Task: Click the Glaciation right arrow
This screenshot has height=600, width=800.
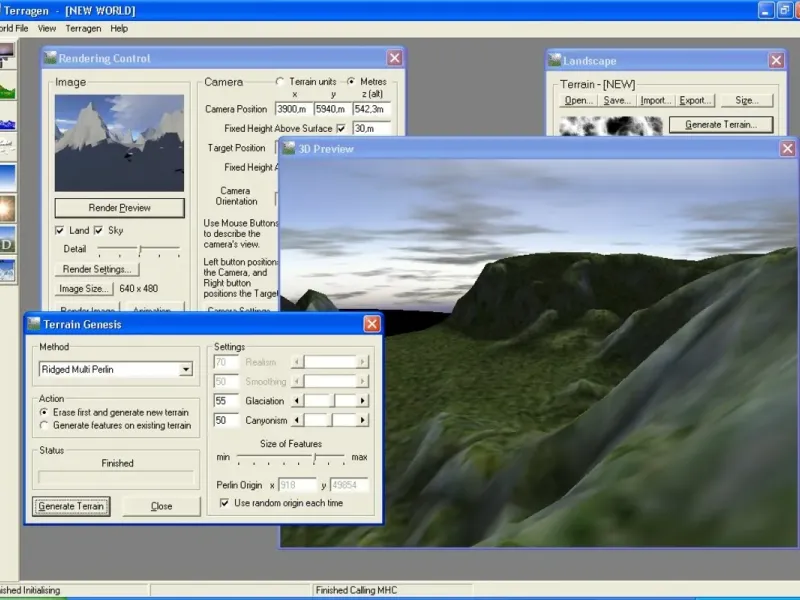Action: 362,401
